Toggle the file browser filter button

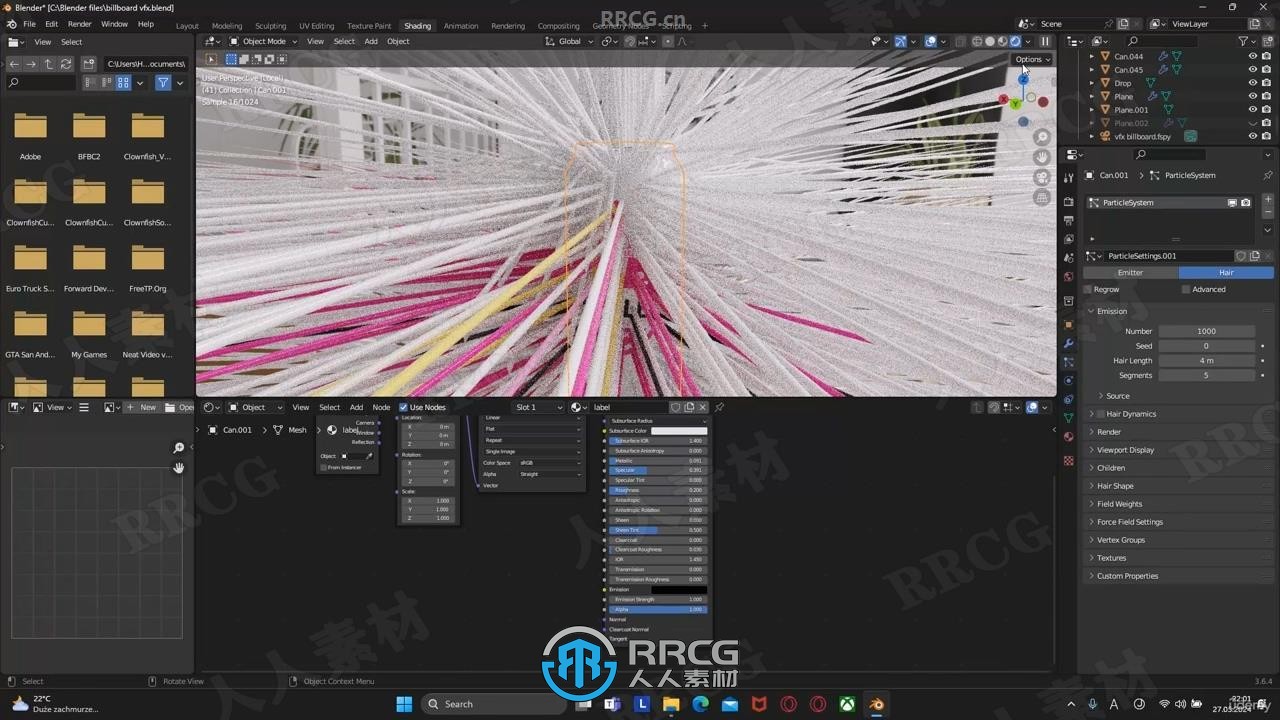click(x=163, y=83)
